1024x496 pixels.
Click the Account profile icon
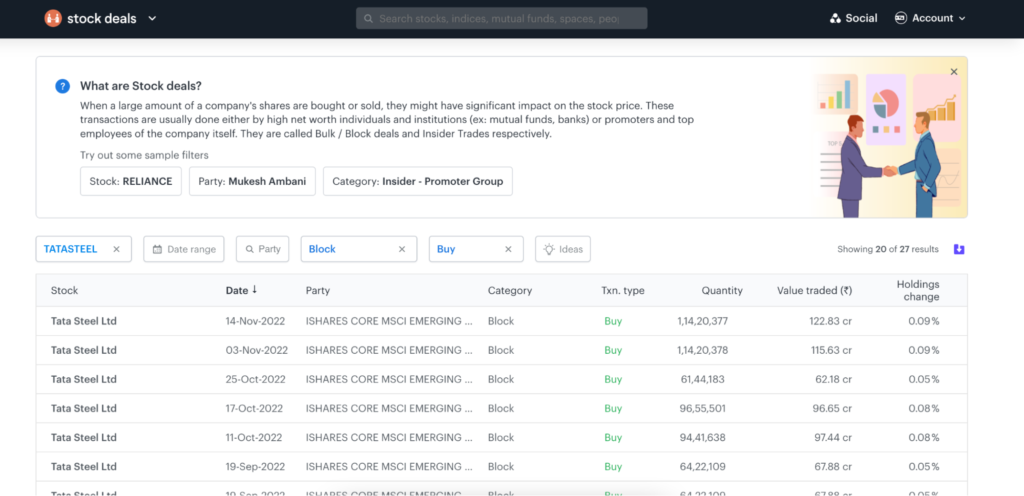[901, 18]
